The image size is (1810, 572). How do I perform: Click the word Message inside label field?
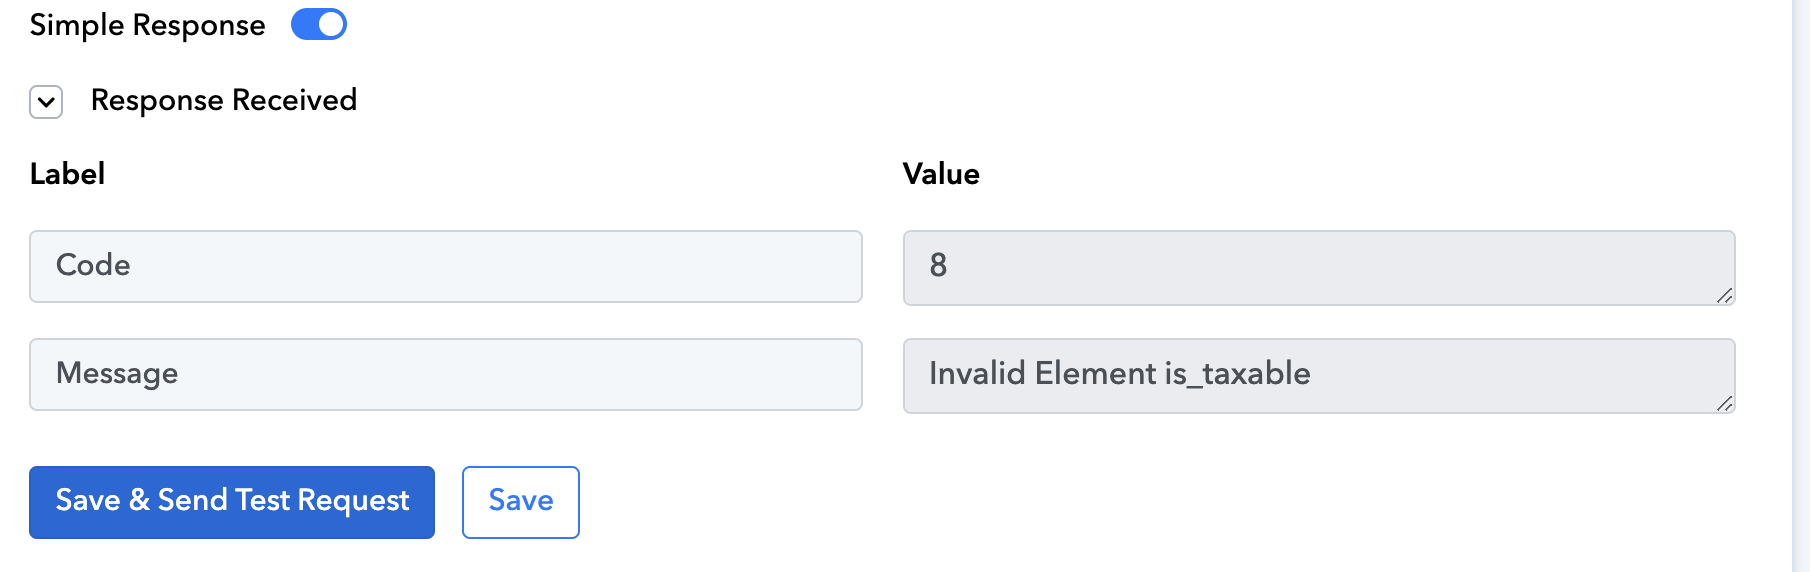pos(117,373)
